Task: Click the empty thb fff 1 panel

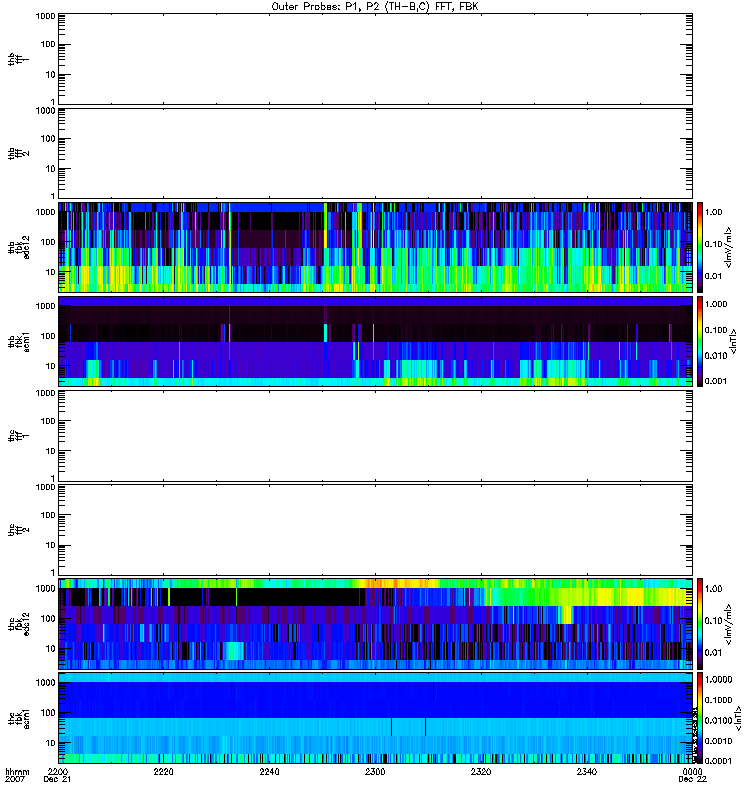Action: click(375, 58)
